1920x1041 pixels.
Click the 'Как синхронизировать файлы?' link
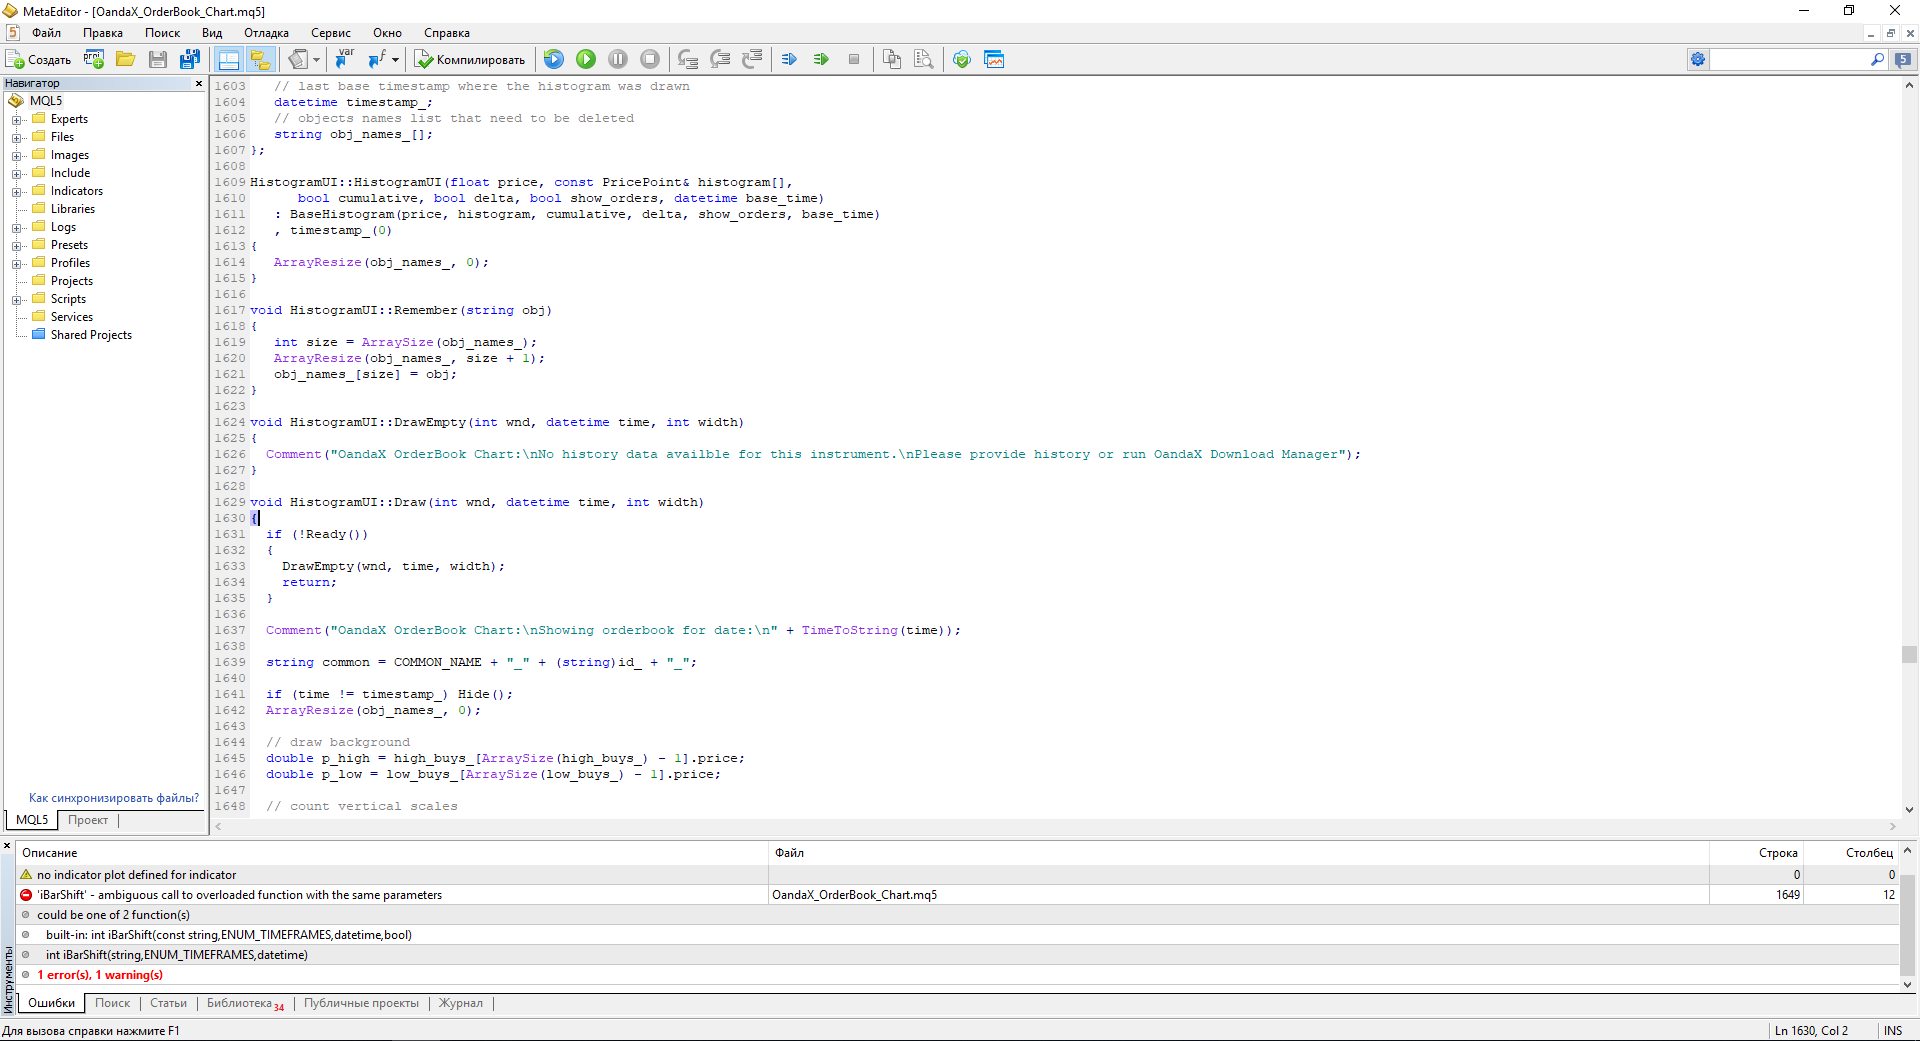click(114, 798)
